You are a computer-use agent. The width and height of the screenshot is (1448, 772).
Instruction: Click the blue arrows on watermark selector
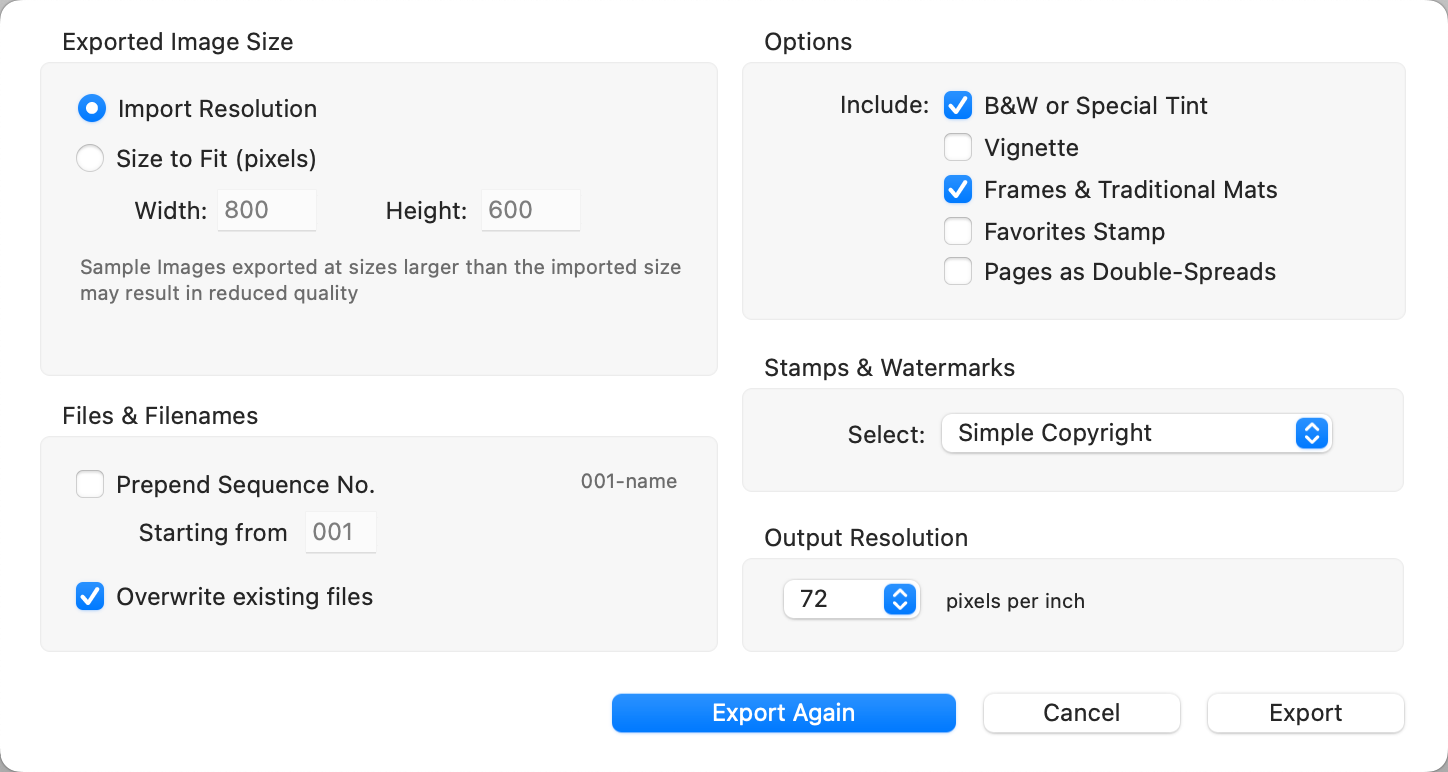(1310, 433)
